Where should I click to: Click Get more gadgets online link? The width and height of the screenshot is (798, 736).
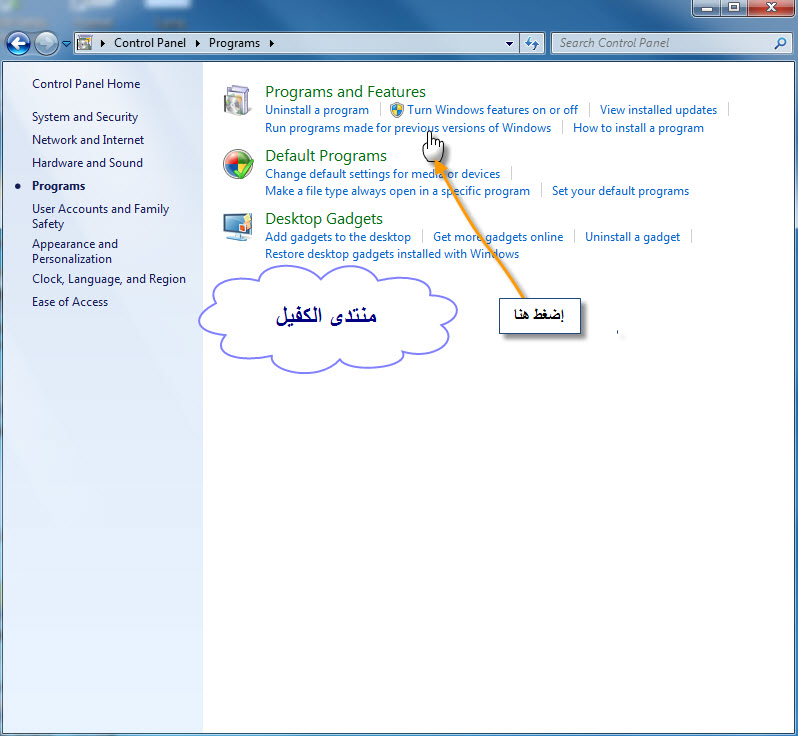click(x=498, y=237)
